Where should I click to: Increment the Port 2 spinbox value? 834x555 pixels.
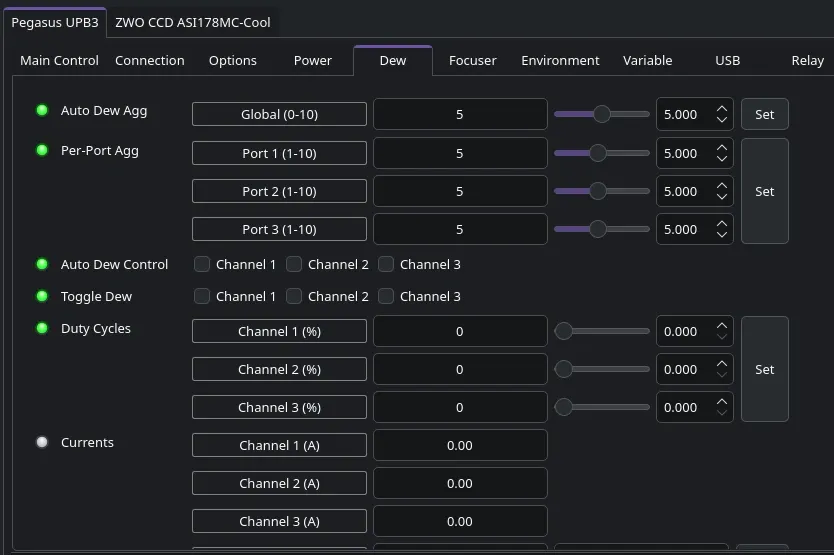(x=722, y=186)
